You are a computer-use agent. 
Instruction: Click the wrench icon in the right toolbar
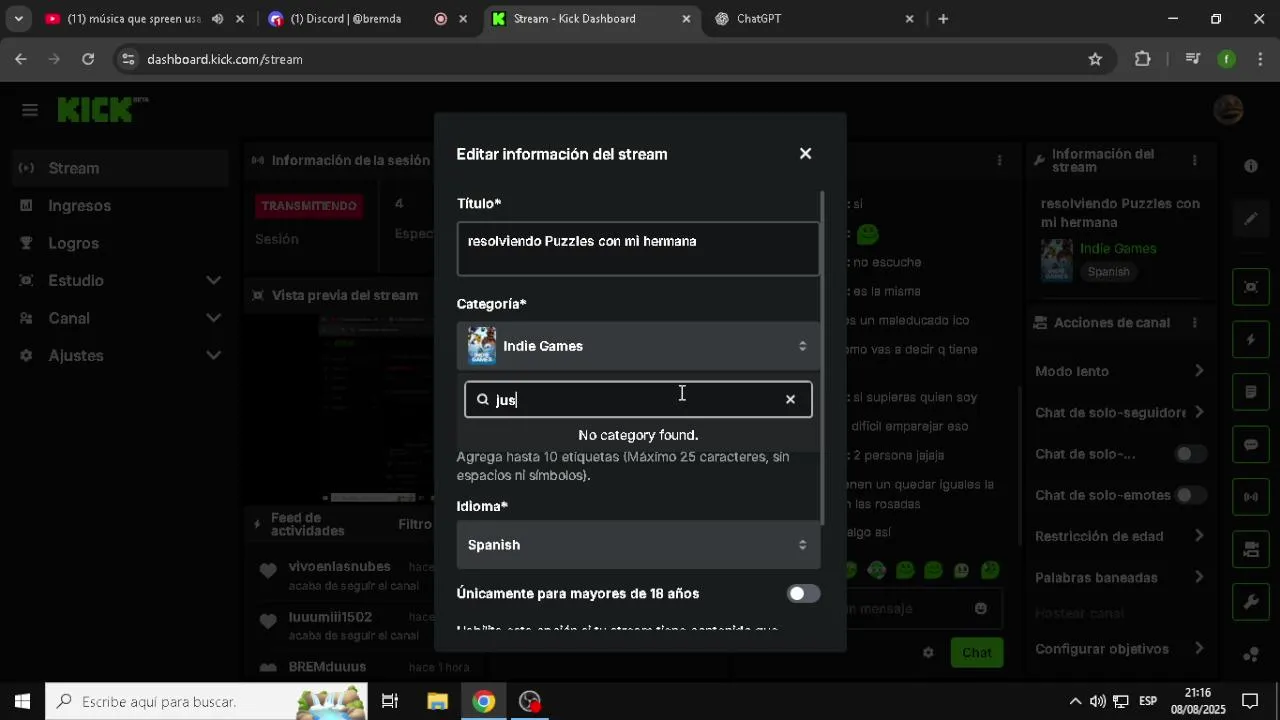point(1251,601)
